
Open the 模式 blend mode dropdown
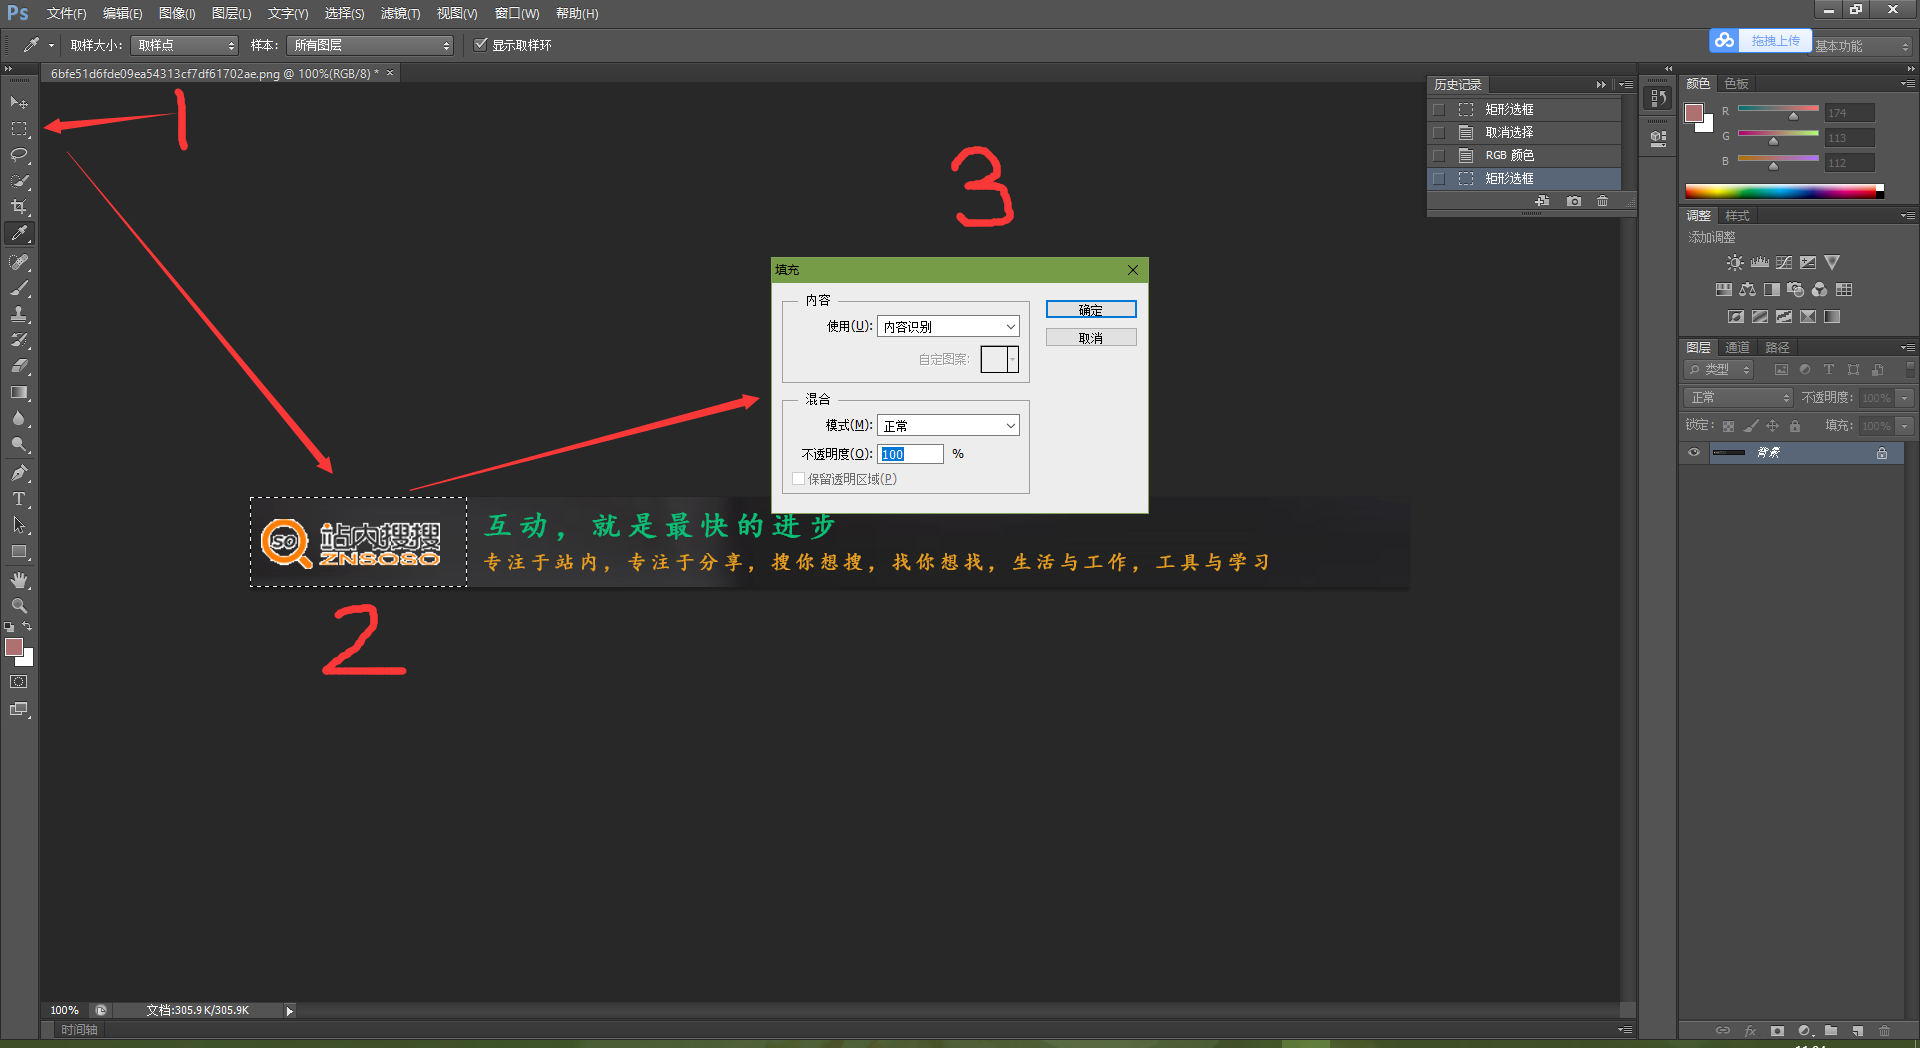948,426
